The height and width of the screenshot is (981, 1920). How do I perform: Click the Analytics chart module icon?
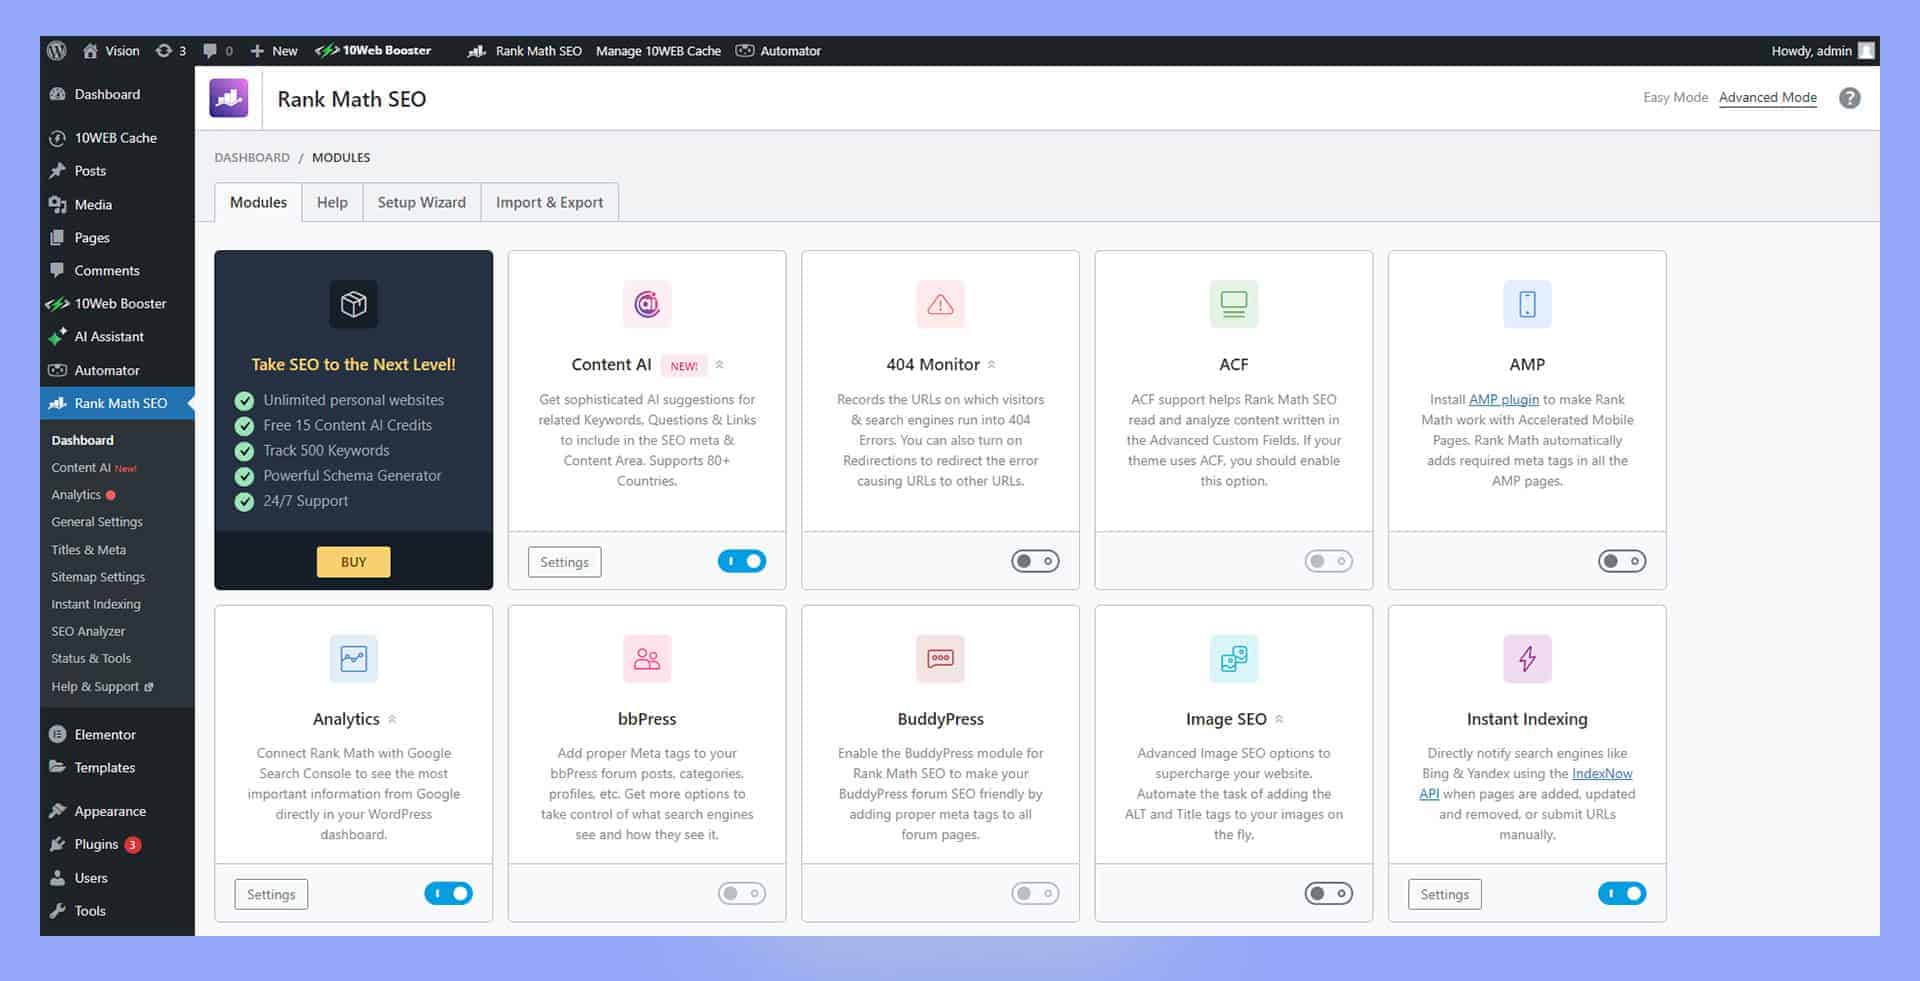tap(353, 658)
